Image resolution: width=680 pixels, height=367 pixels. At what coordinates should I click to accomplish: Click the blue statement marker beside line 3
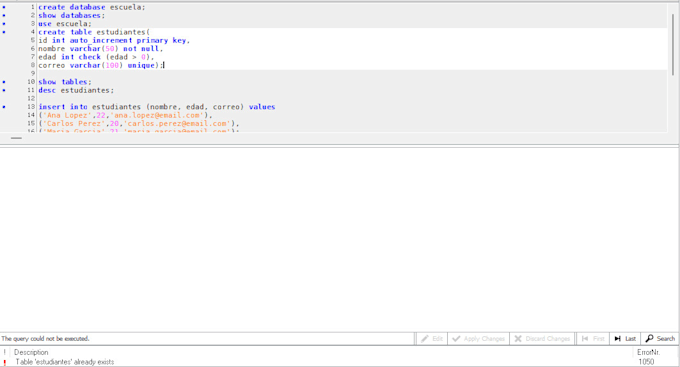pyautogui.click(x=4, y=24)
